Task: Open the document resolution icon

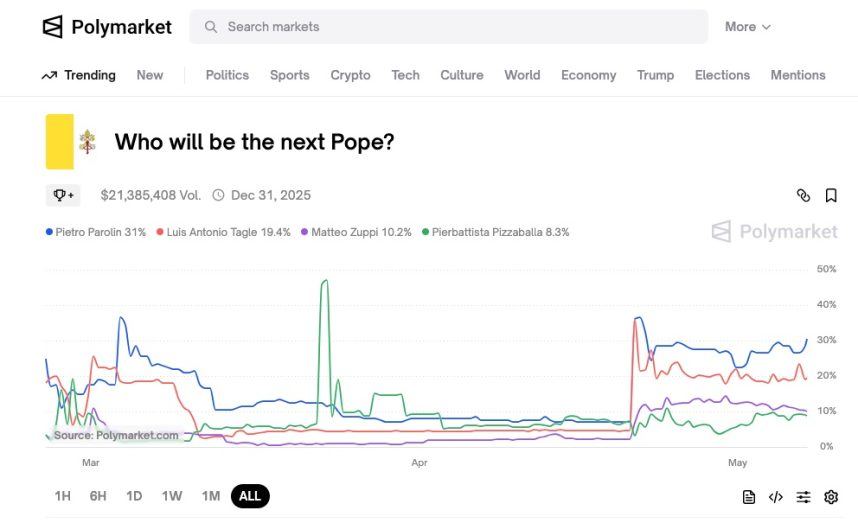Action: 749,497
